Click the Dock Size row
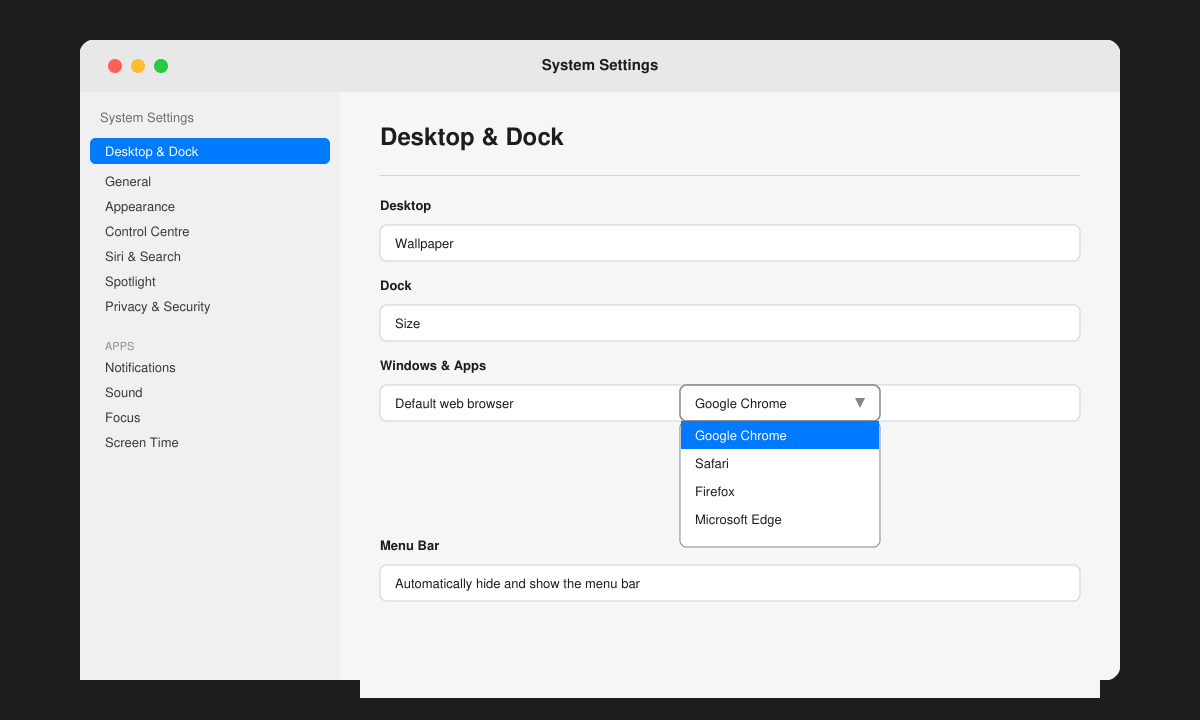Image resolution: width=1200 pixels, height=720 pixels. (730, 323)
